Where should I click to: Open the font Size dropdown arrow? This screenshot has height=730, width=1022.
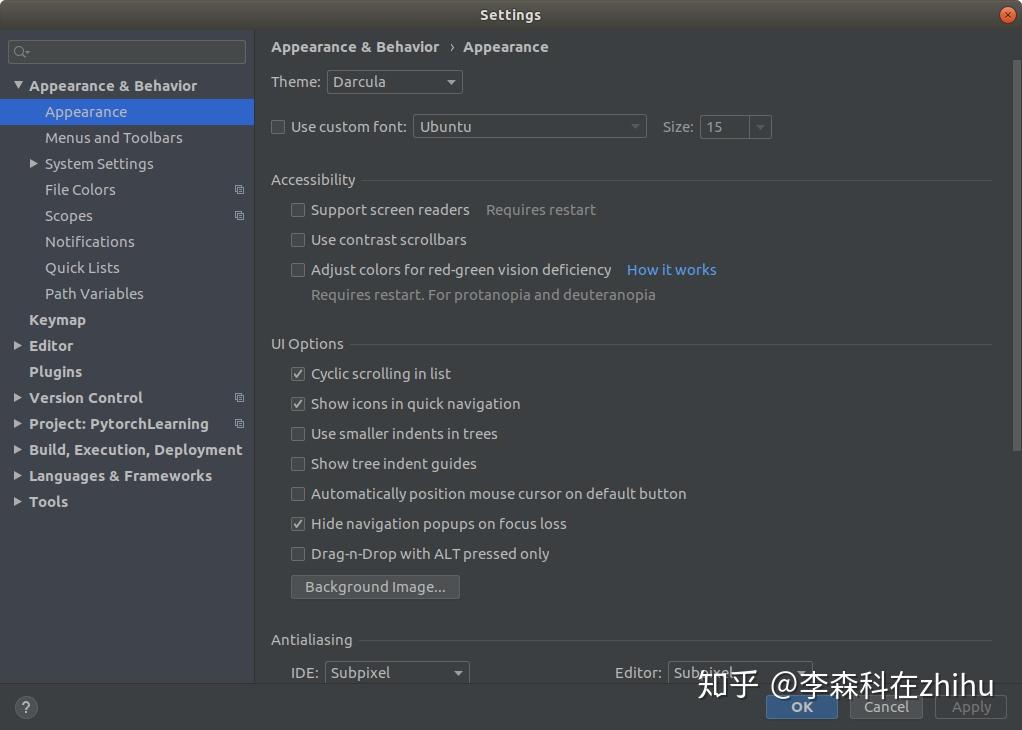[x=760, y=127]
